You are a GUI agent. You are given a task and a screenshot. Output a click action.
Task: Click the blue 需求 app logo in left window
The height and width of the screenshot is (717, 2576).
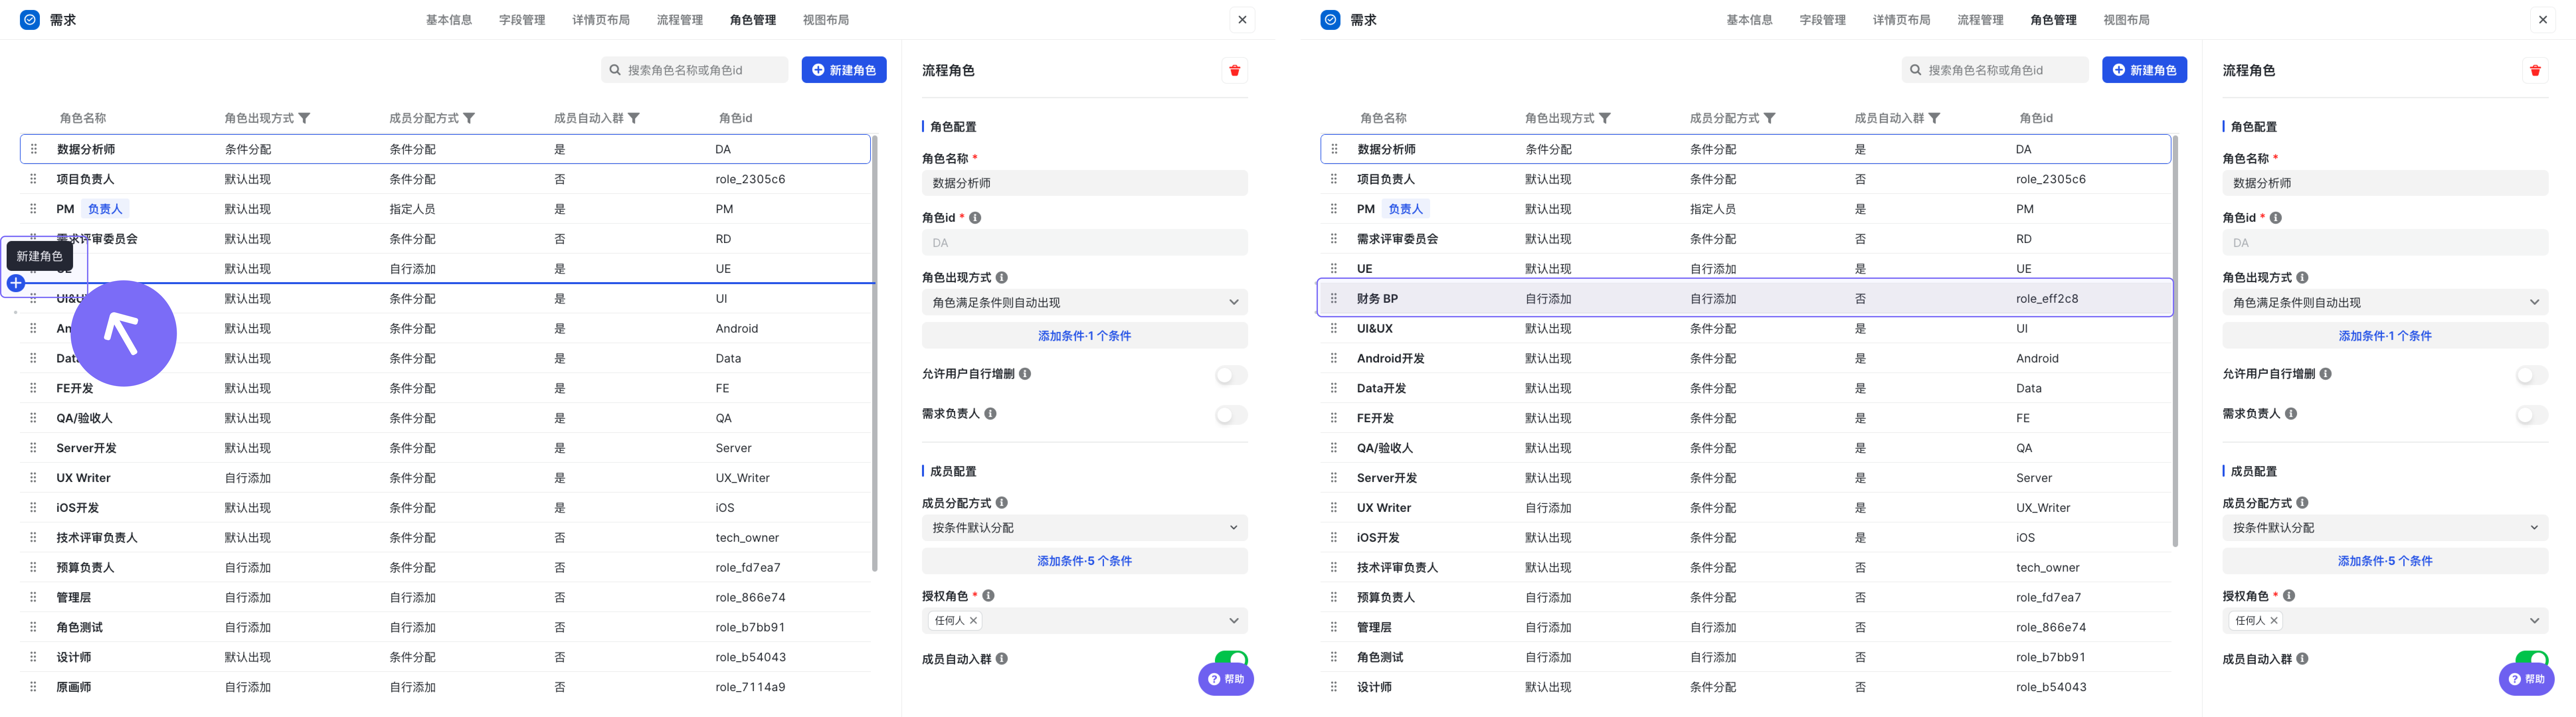[30, 20]
